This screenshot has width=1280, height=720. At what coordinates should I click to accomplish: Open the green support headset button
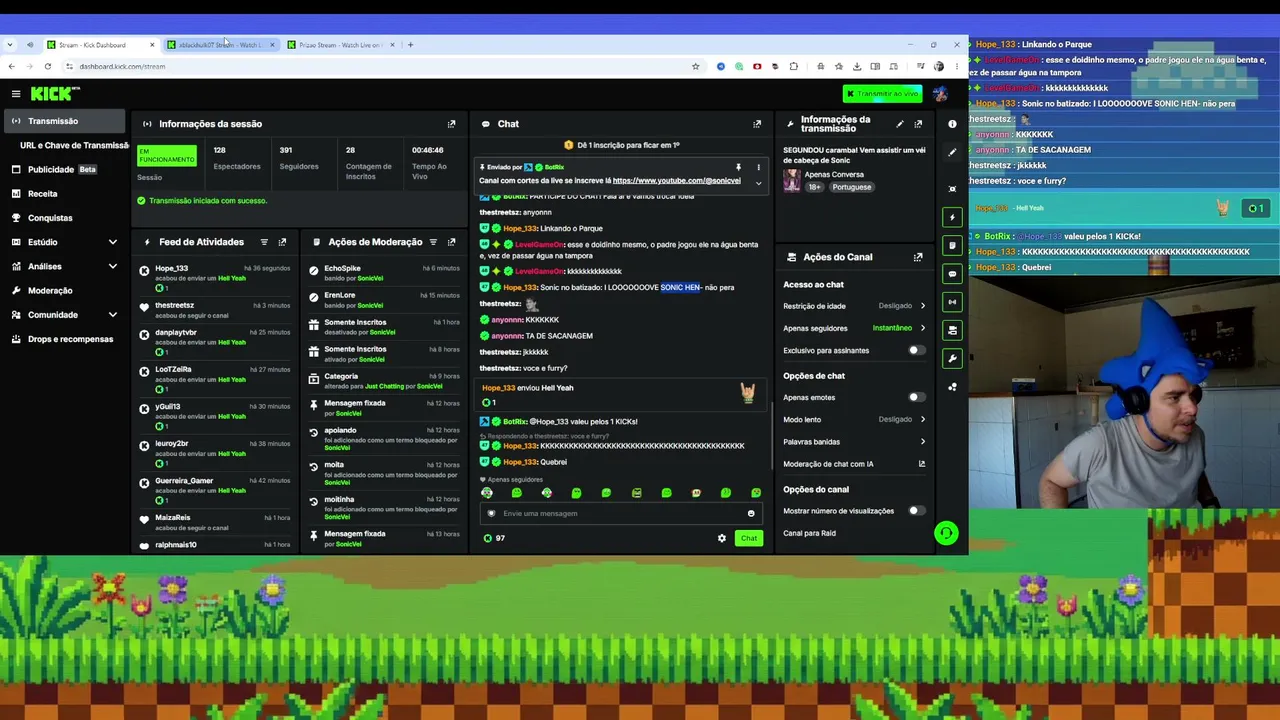point(946,533)
